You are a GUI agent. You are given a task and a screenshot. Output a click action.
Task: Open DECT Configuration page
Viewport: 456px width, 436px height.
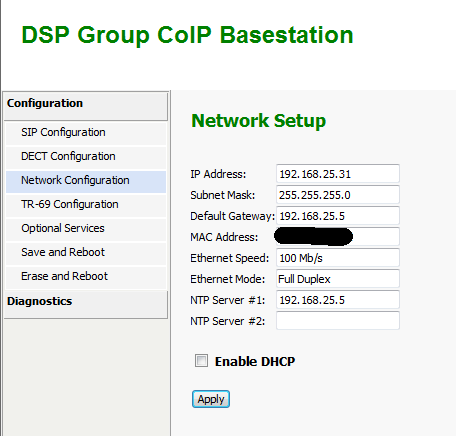[86, 157]
